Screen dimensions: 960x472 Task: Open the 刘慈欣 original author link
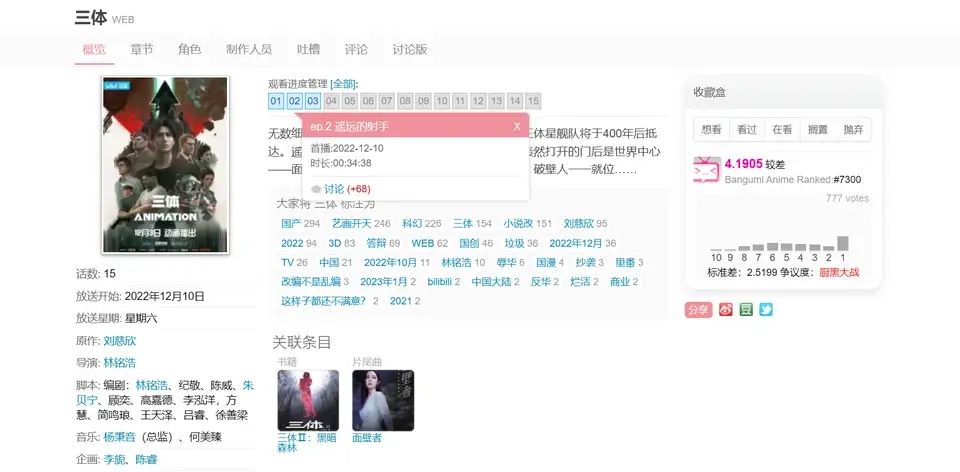coord(120,341)
